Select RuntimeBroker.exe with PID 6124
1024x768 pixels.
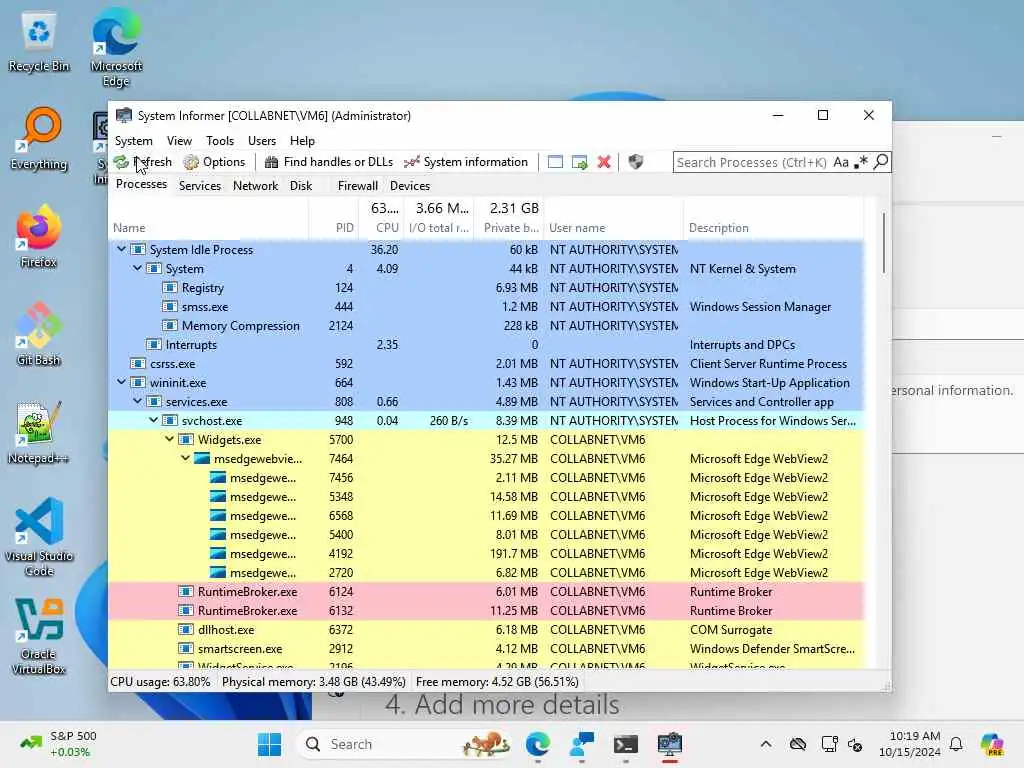487,591
